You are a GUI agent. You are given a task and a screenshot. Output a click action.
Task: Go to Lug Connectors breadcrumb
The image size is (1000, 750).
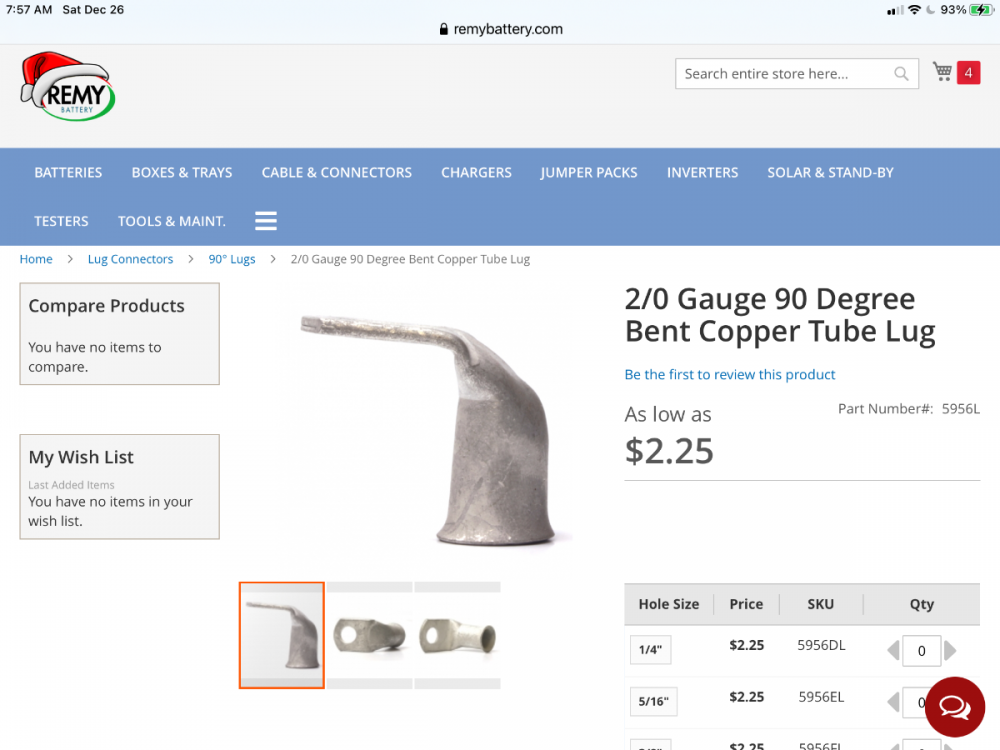tap(130, 259)
